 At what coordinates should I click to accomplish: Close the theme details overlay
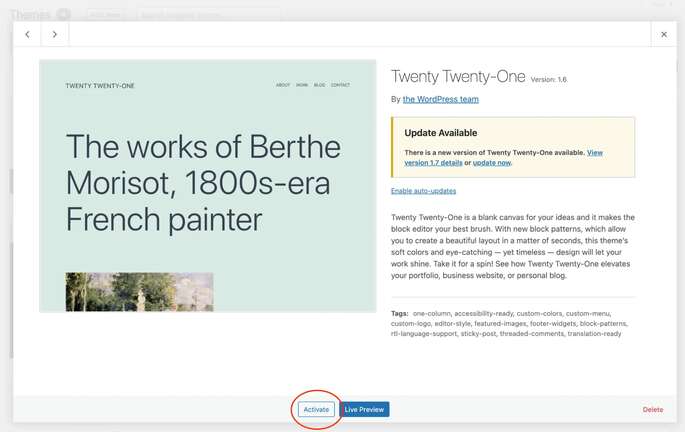[664, 34]
